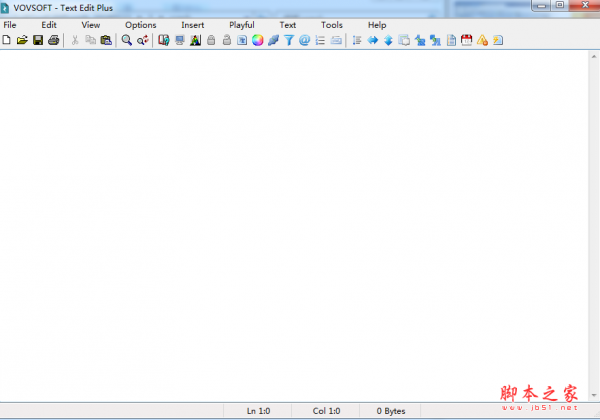The height and width of the screenshot is (420, 600).
Task: Click the book with question mark icon
Action: coord(164,40)
